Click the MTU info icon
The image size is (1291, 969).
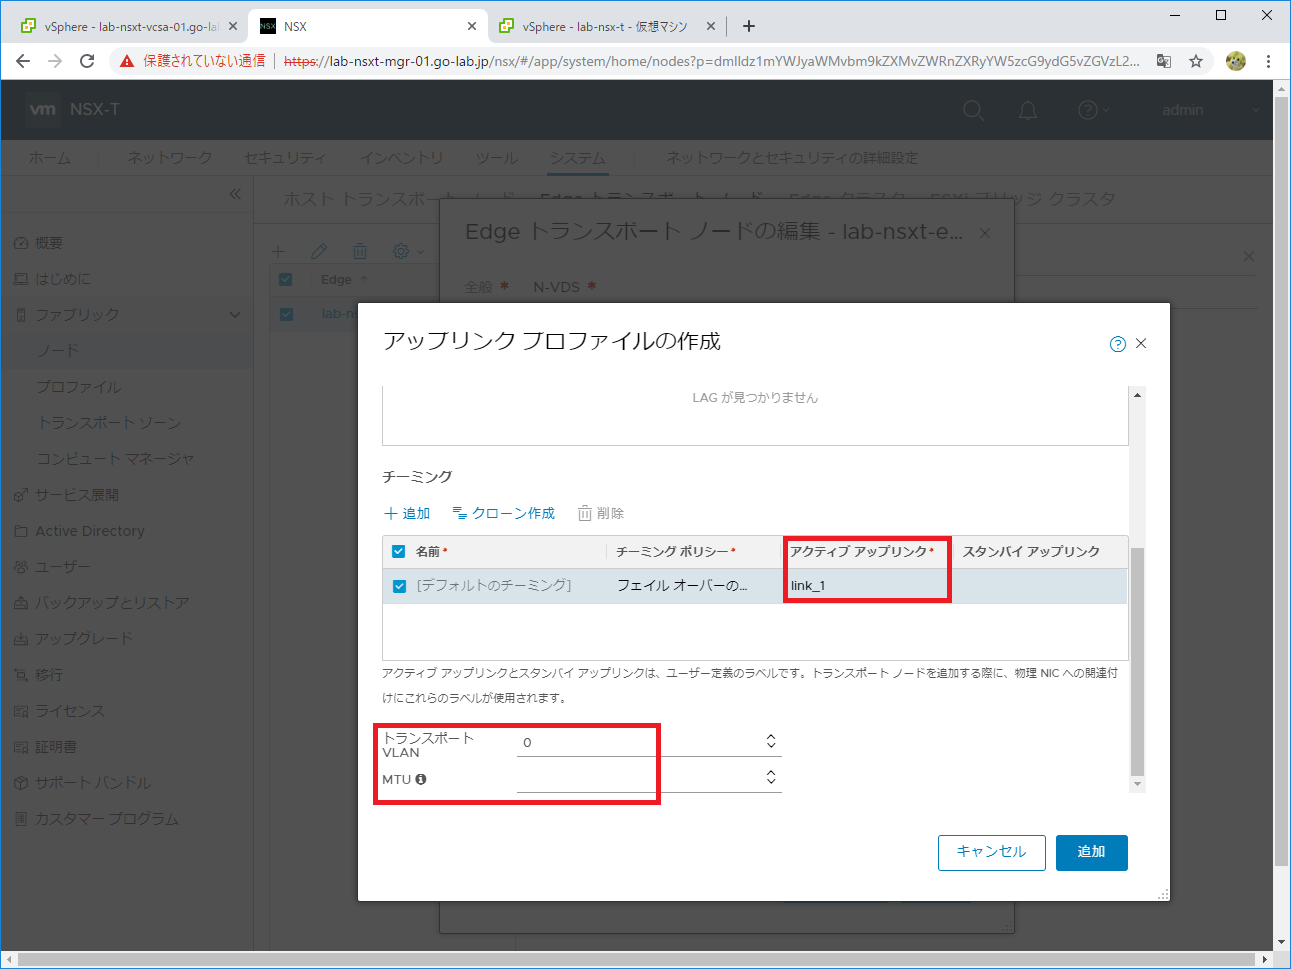421,779
